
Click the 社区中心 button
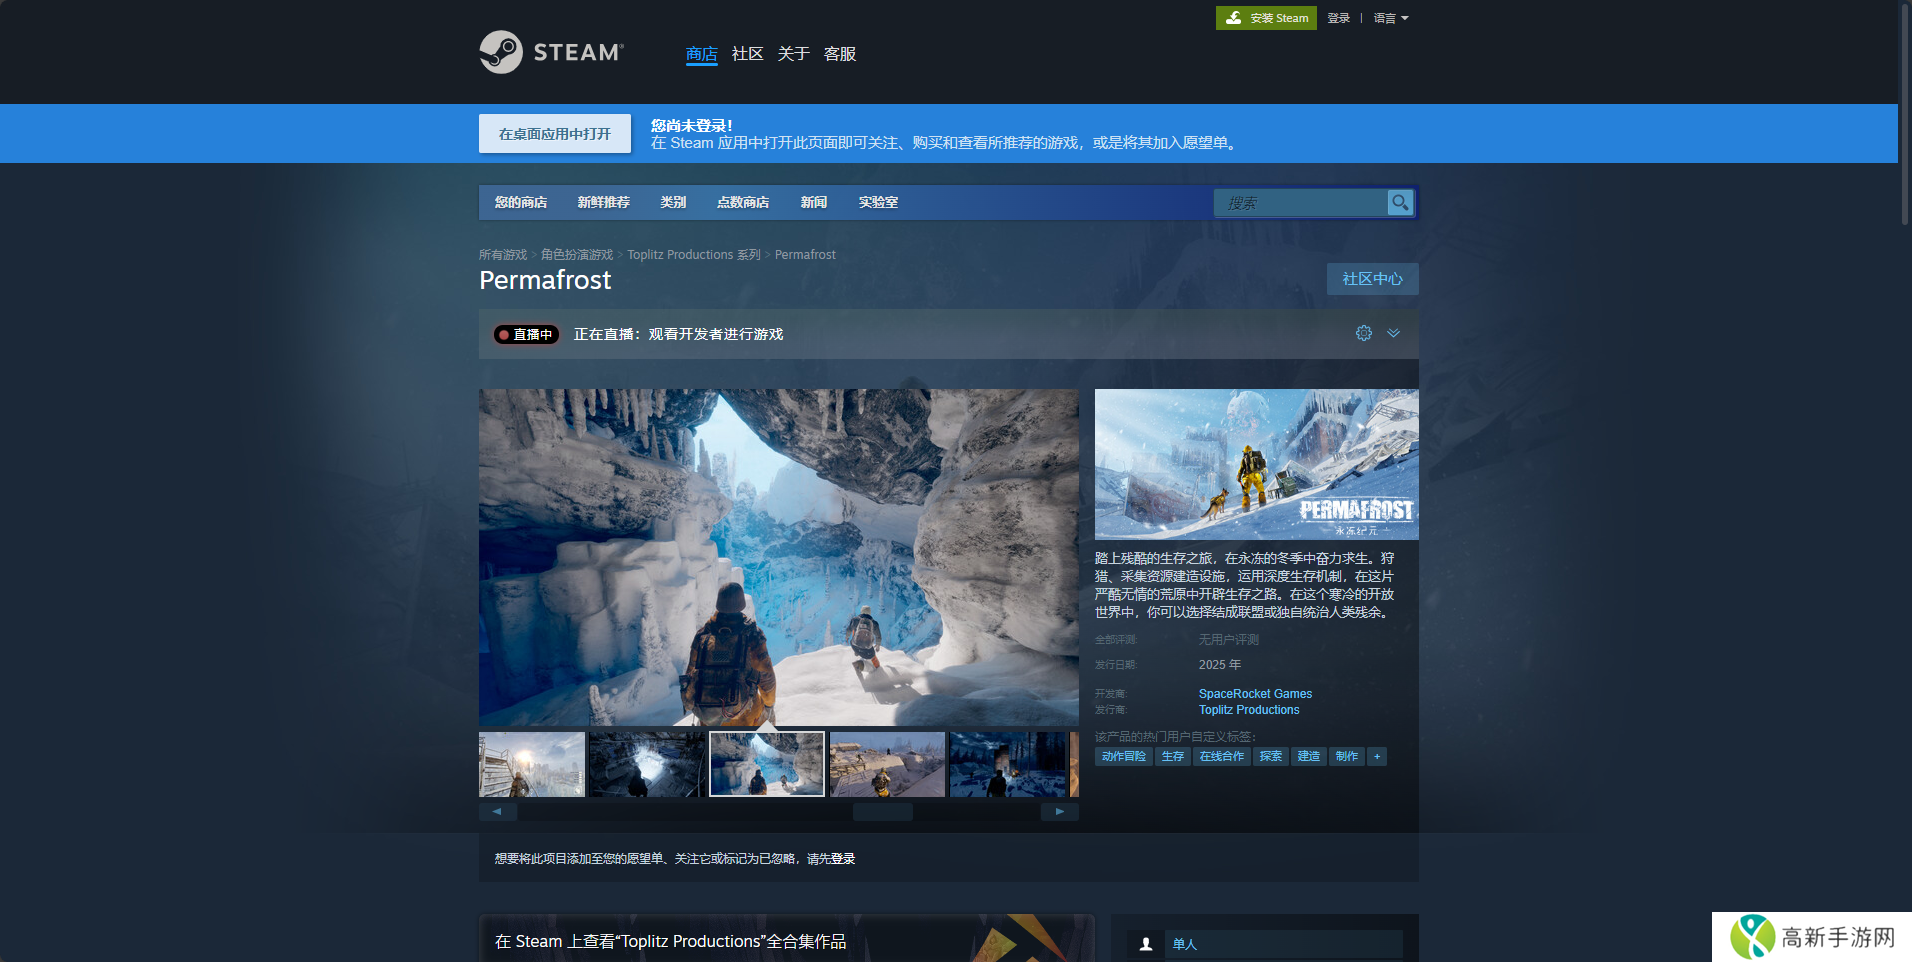(1372, 279)
